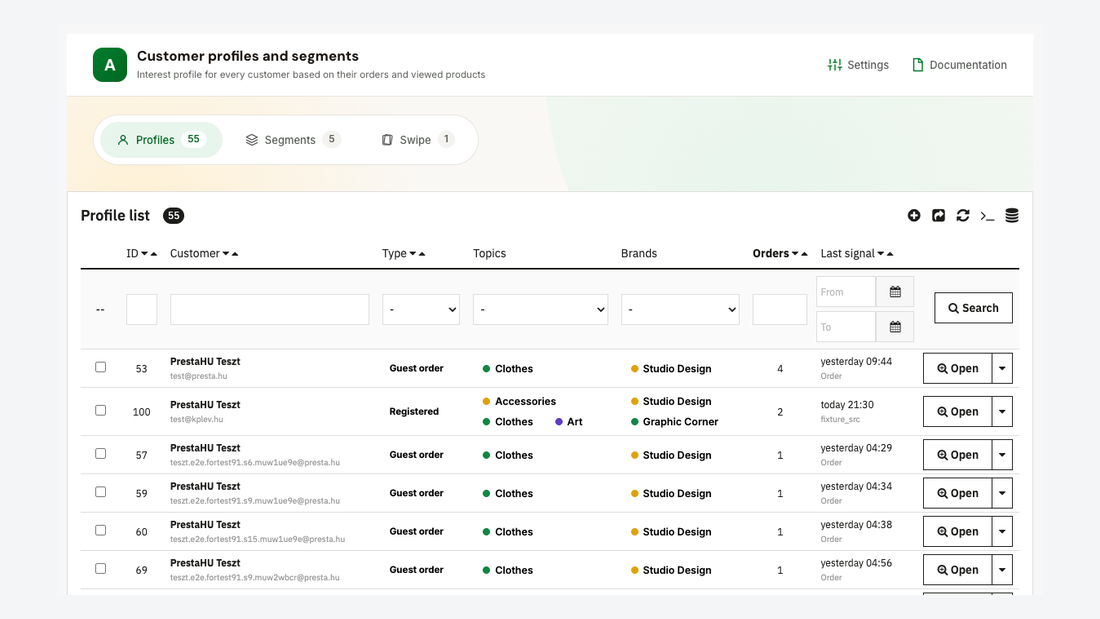
Task: Open the Brands filter dropdown
Action: (680, 310)
